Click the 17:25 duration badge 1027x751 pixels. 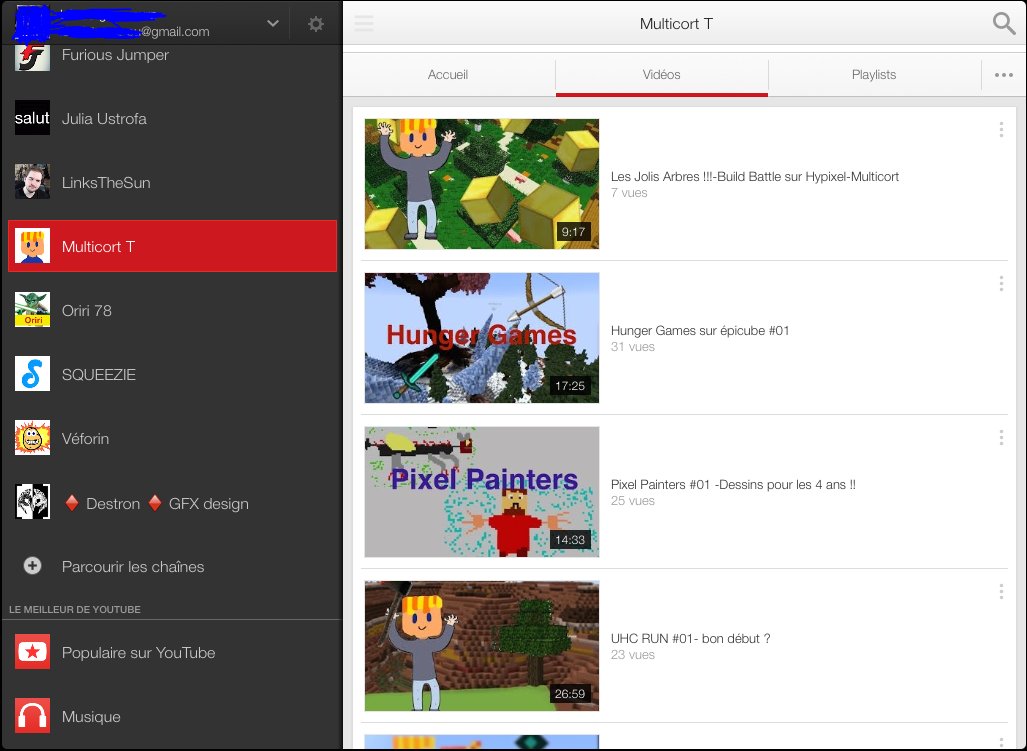pos(570,386)
